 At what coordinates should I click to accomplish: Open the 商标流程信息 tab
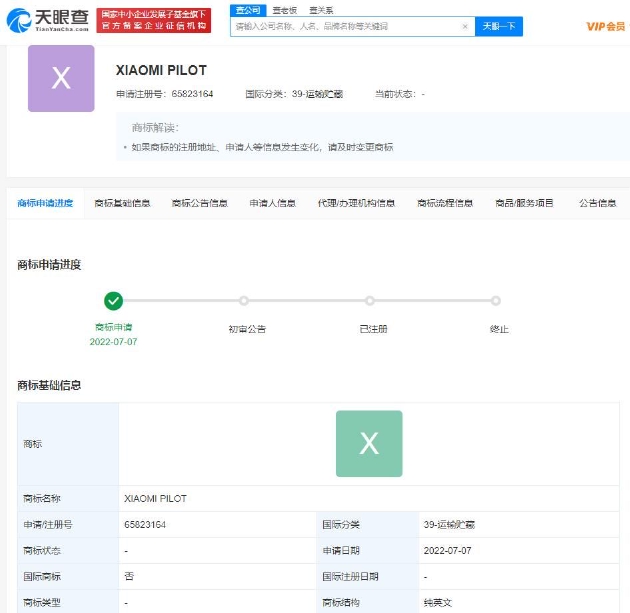445,203
